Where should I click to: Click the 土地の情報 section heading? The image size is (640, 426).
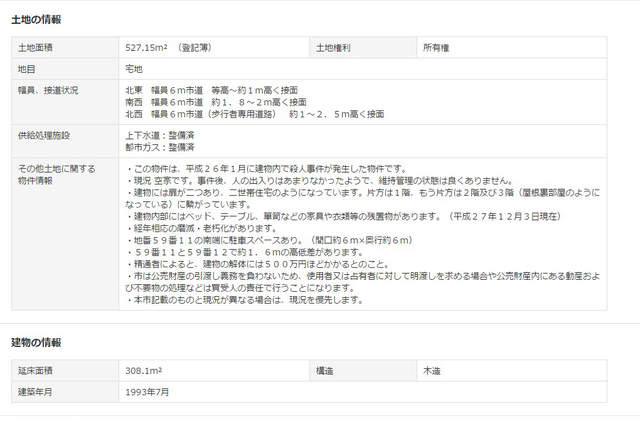tap(37, 19)
